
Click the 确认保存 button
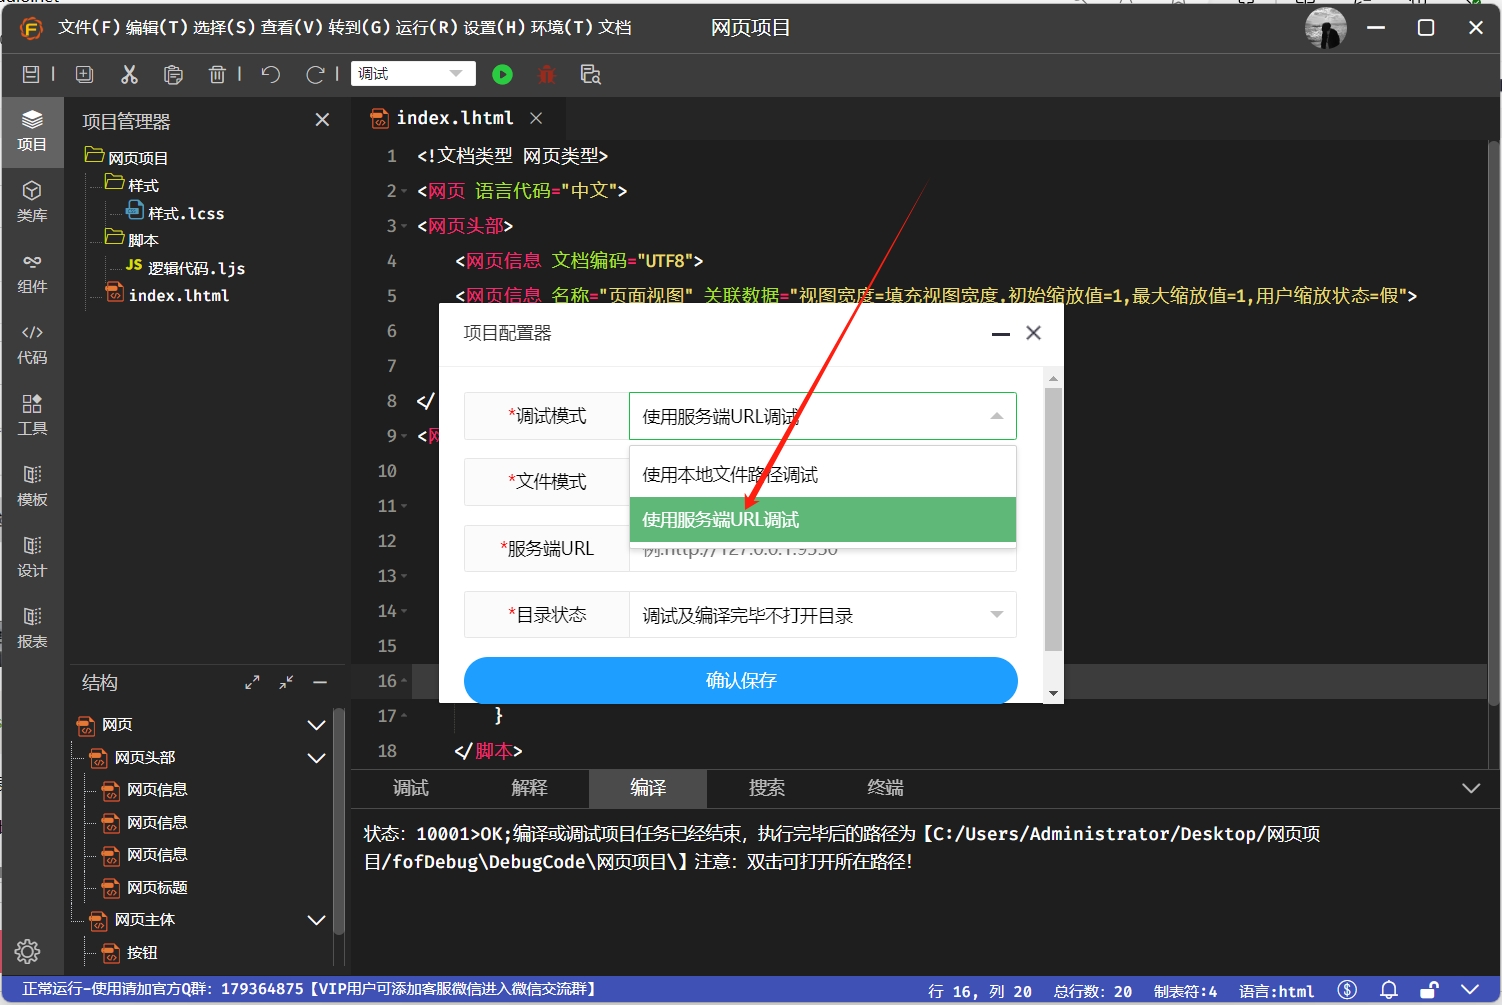(741, 680)
